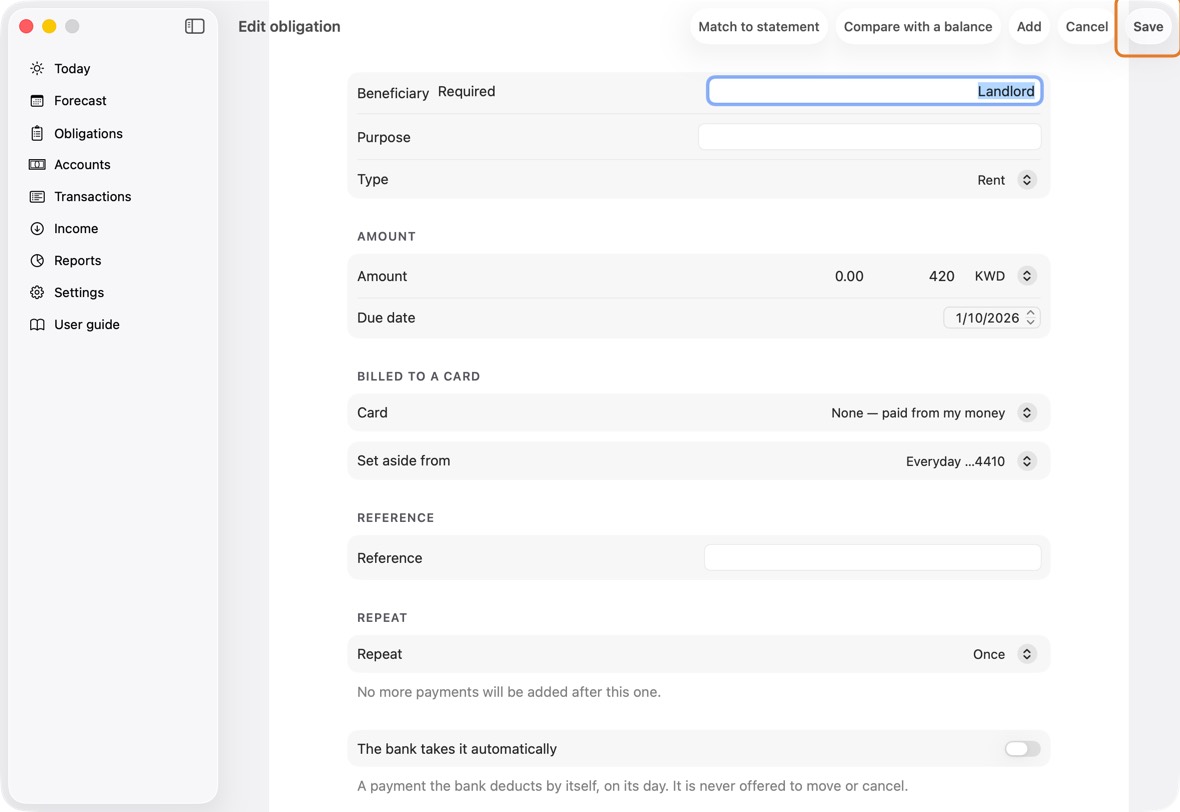Click the Obligations clipboard icon
Screen dimensions: 1180x812
click(x=37, y=133)
